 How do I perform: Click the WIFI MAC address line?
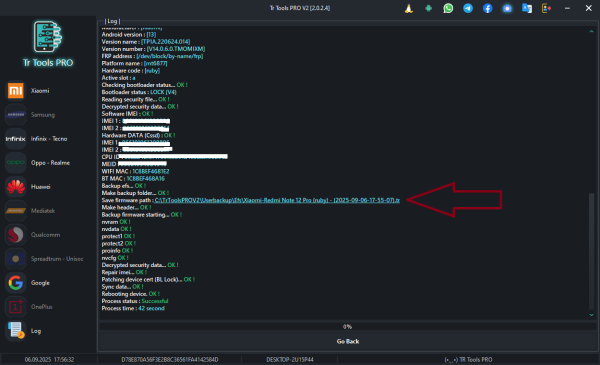click(x=135, y=171)
